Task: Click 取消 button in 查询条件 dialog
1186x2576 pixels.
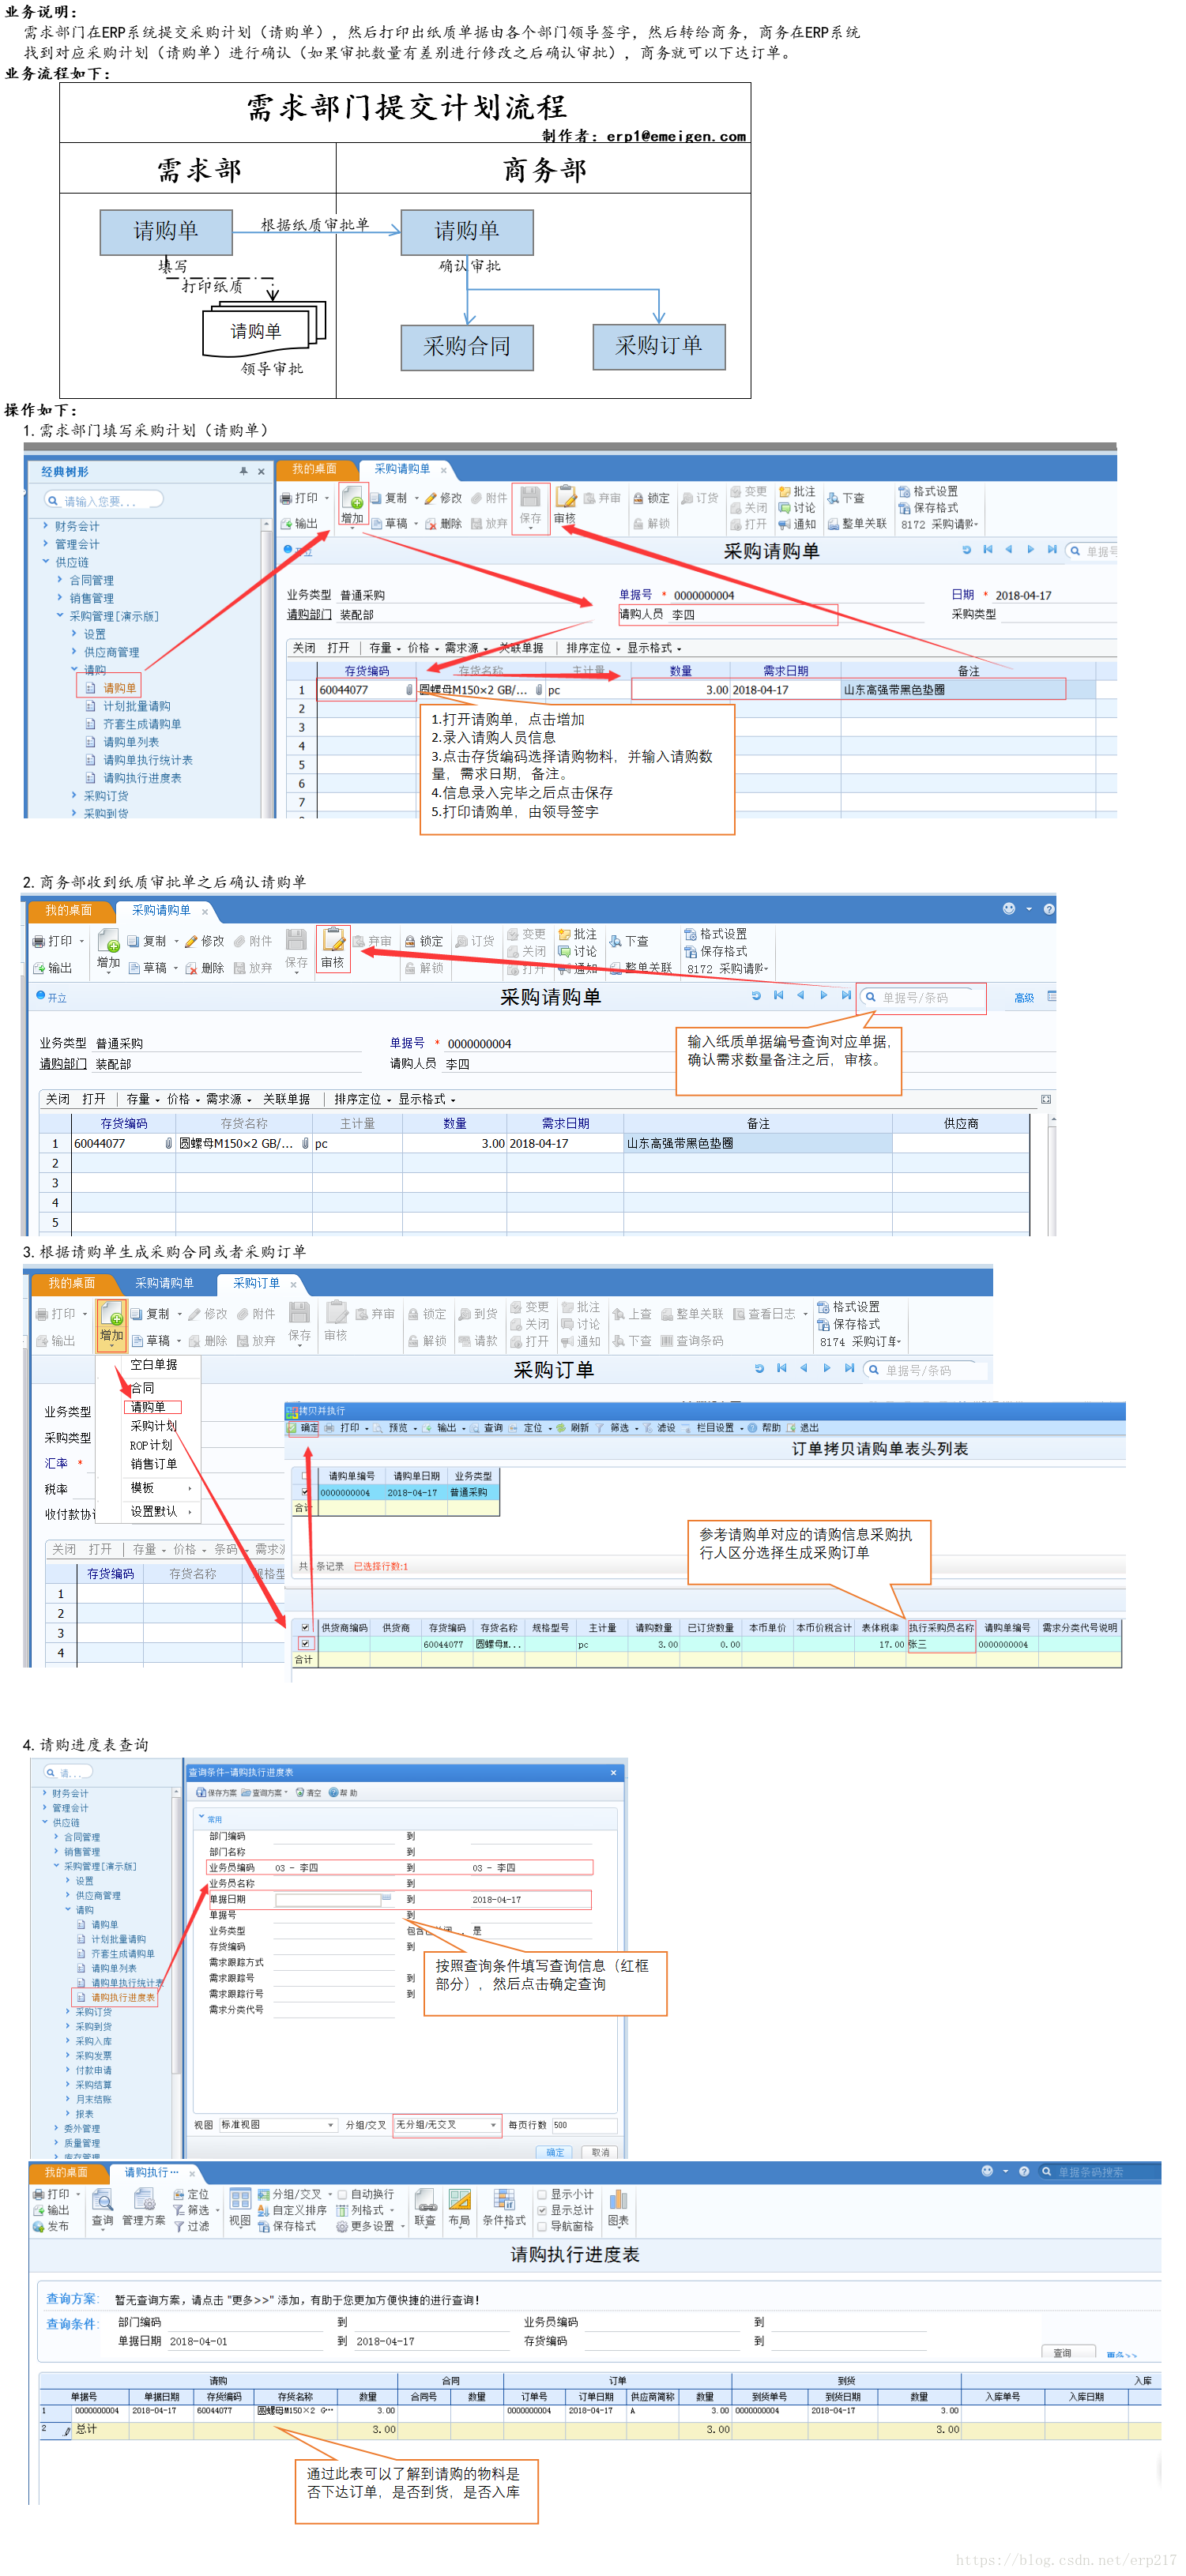Action: 600,2152
